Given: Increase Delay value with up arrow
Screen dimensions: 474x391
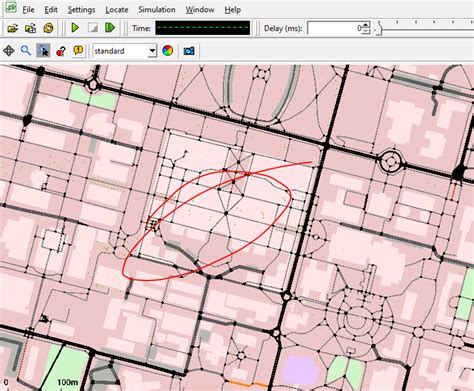Looking at the screenshot, I should point(366,25).
